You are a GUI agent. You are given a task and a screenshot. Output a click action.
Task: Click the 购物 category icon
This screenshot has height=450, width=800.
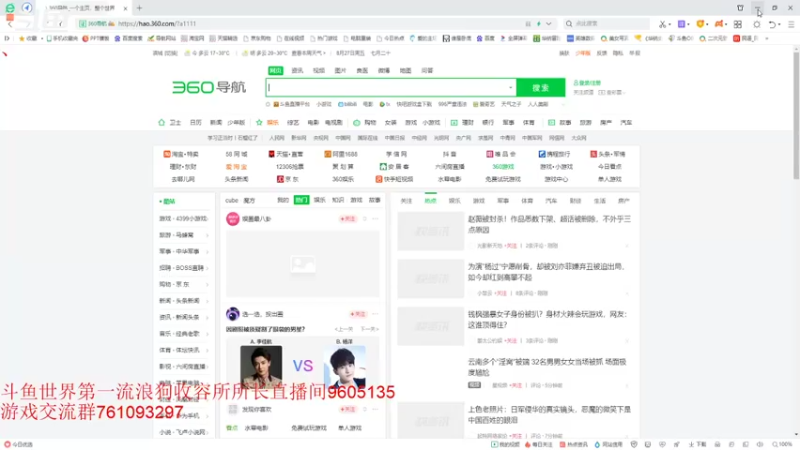[357, 122]
